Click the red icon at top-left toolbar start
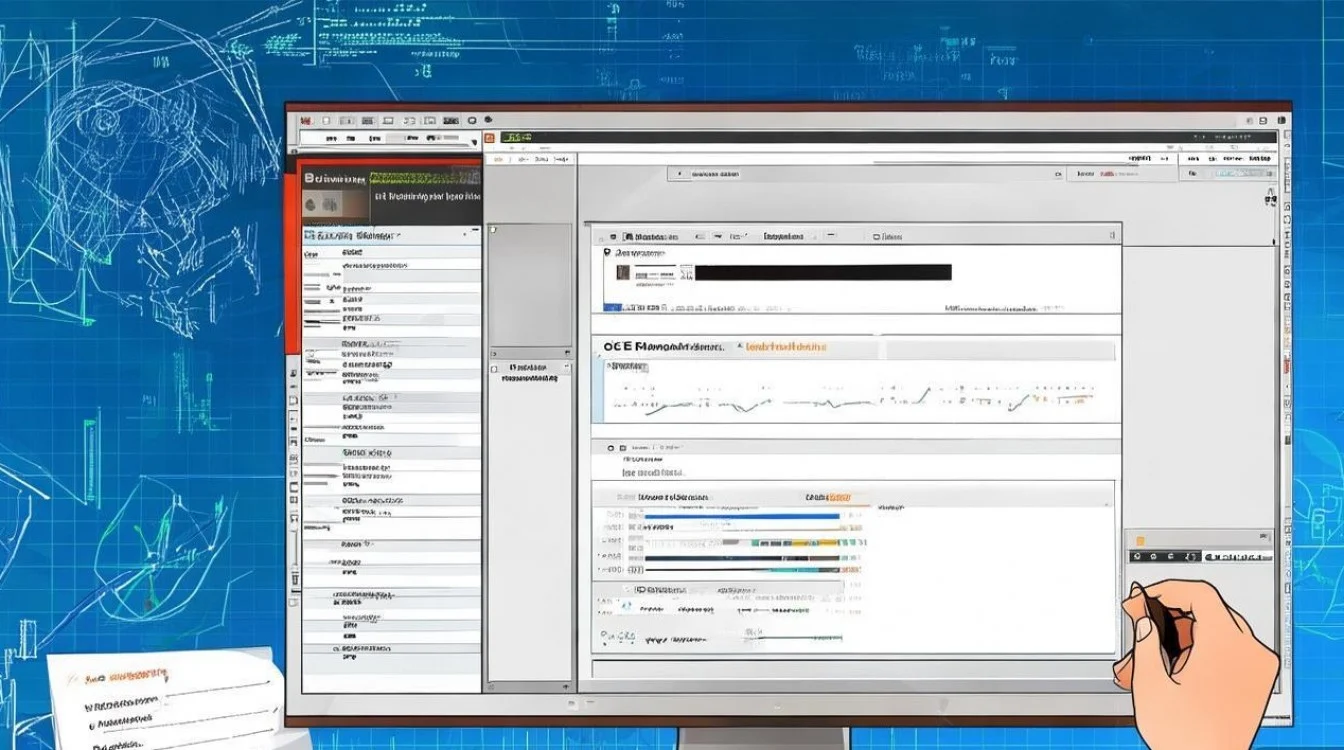 pos(306,120)
